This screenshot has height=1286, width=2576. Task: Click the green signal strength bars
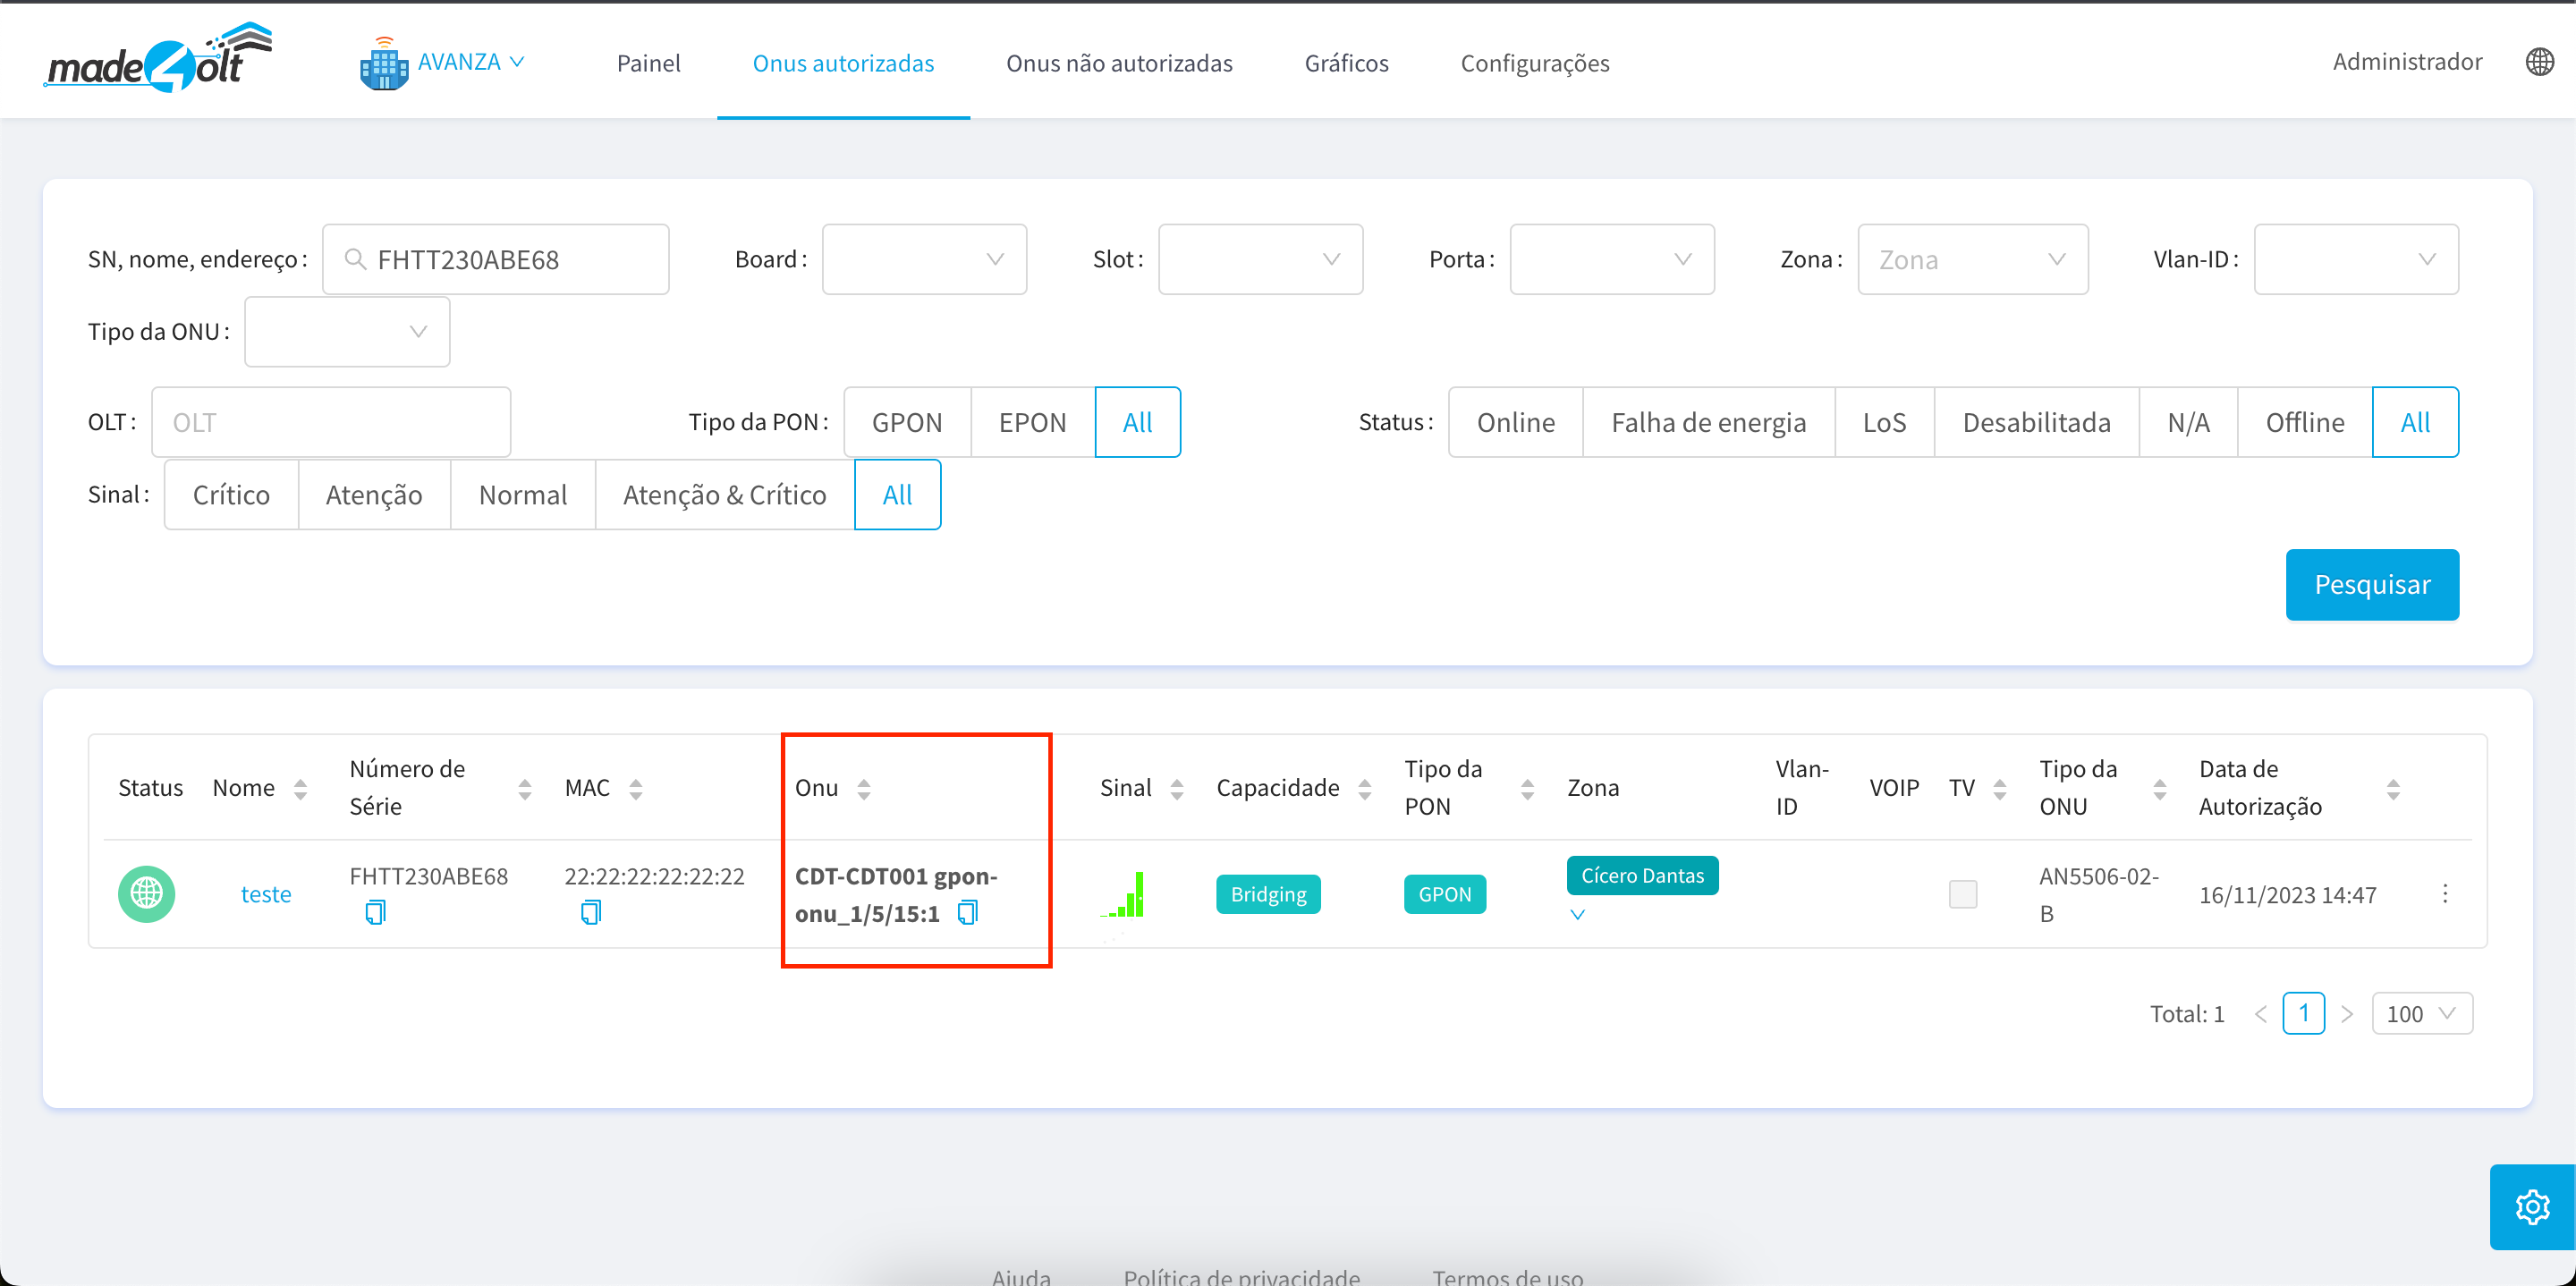click(1125, 895)
